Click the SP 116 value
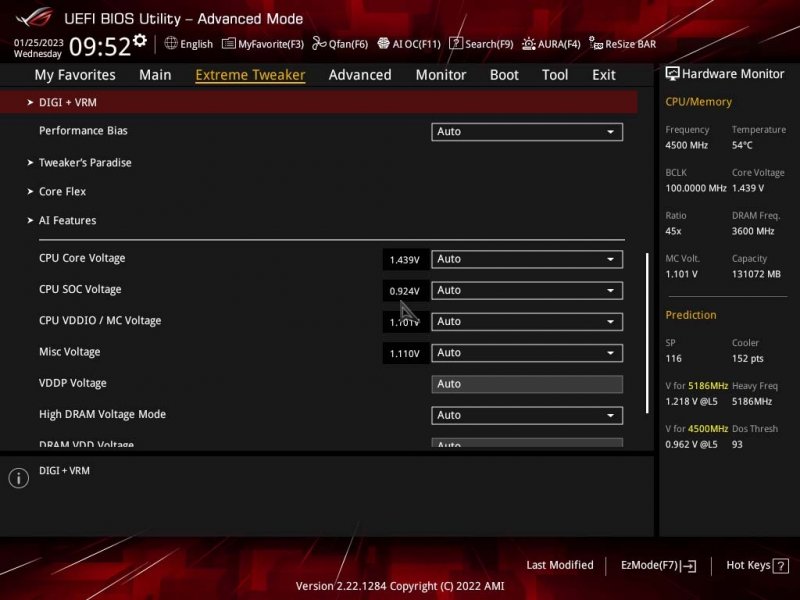This screenshot has width=800, height=600. point(673,359)
